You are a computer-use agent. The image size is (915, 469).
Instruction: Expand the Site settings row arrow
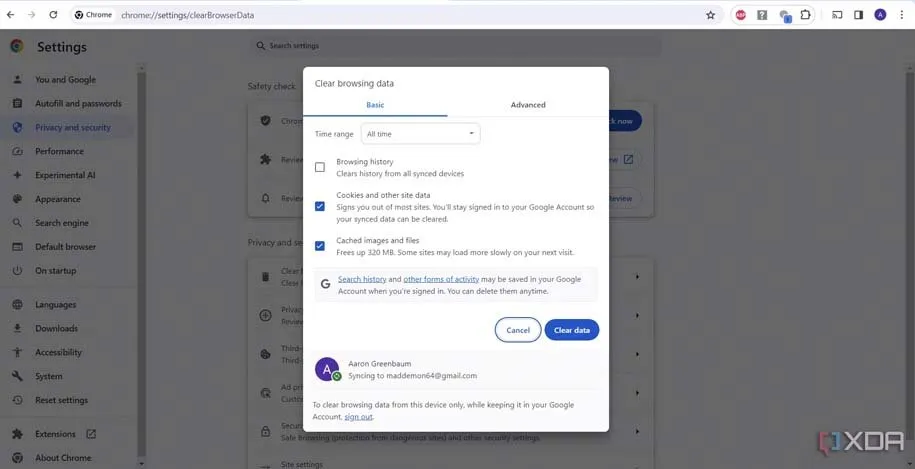coord(637,462)
